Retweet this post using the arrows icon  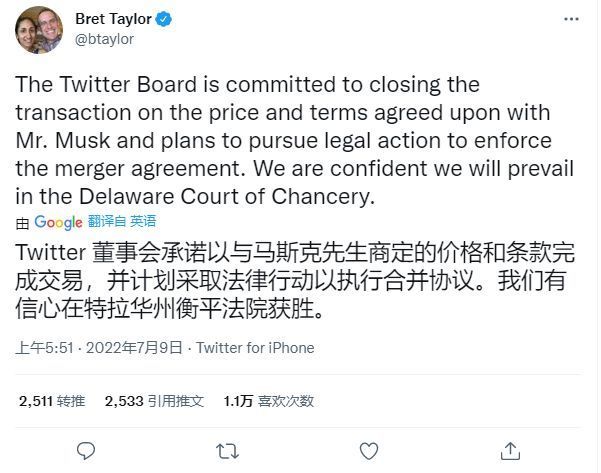[227, 451]
